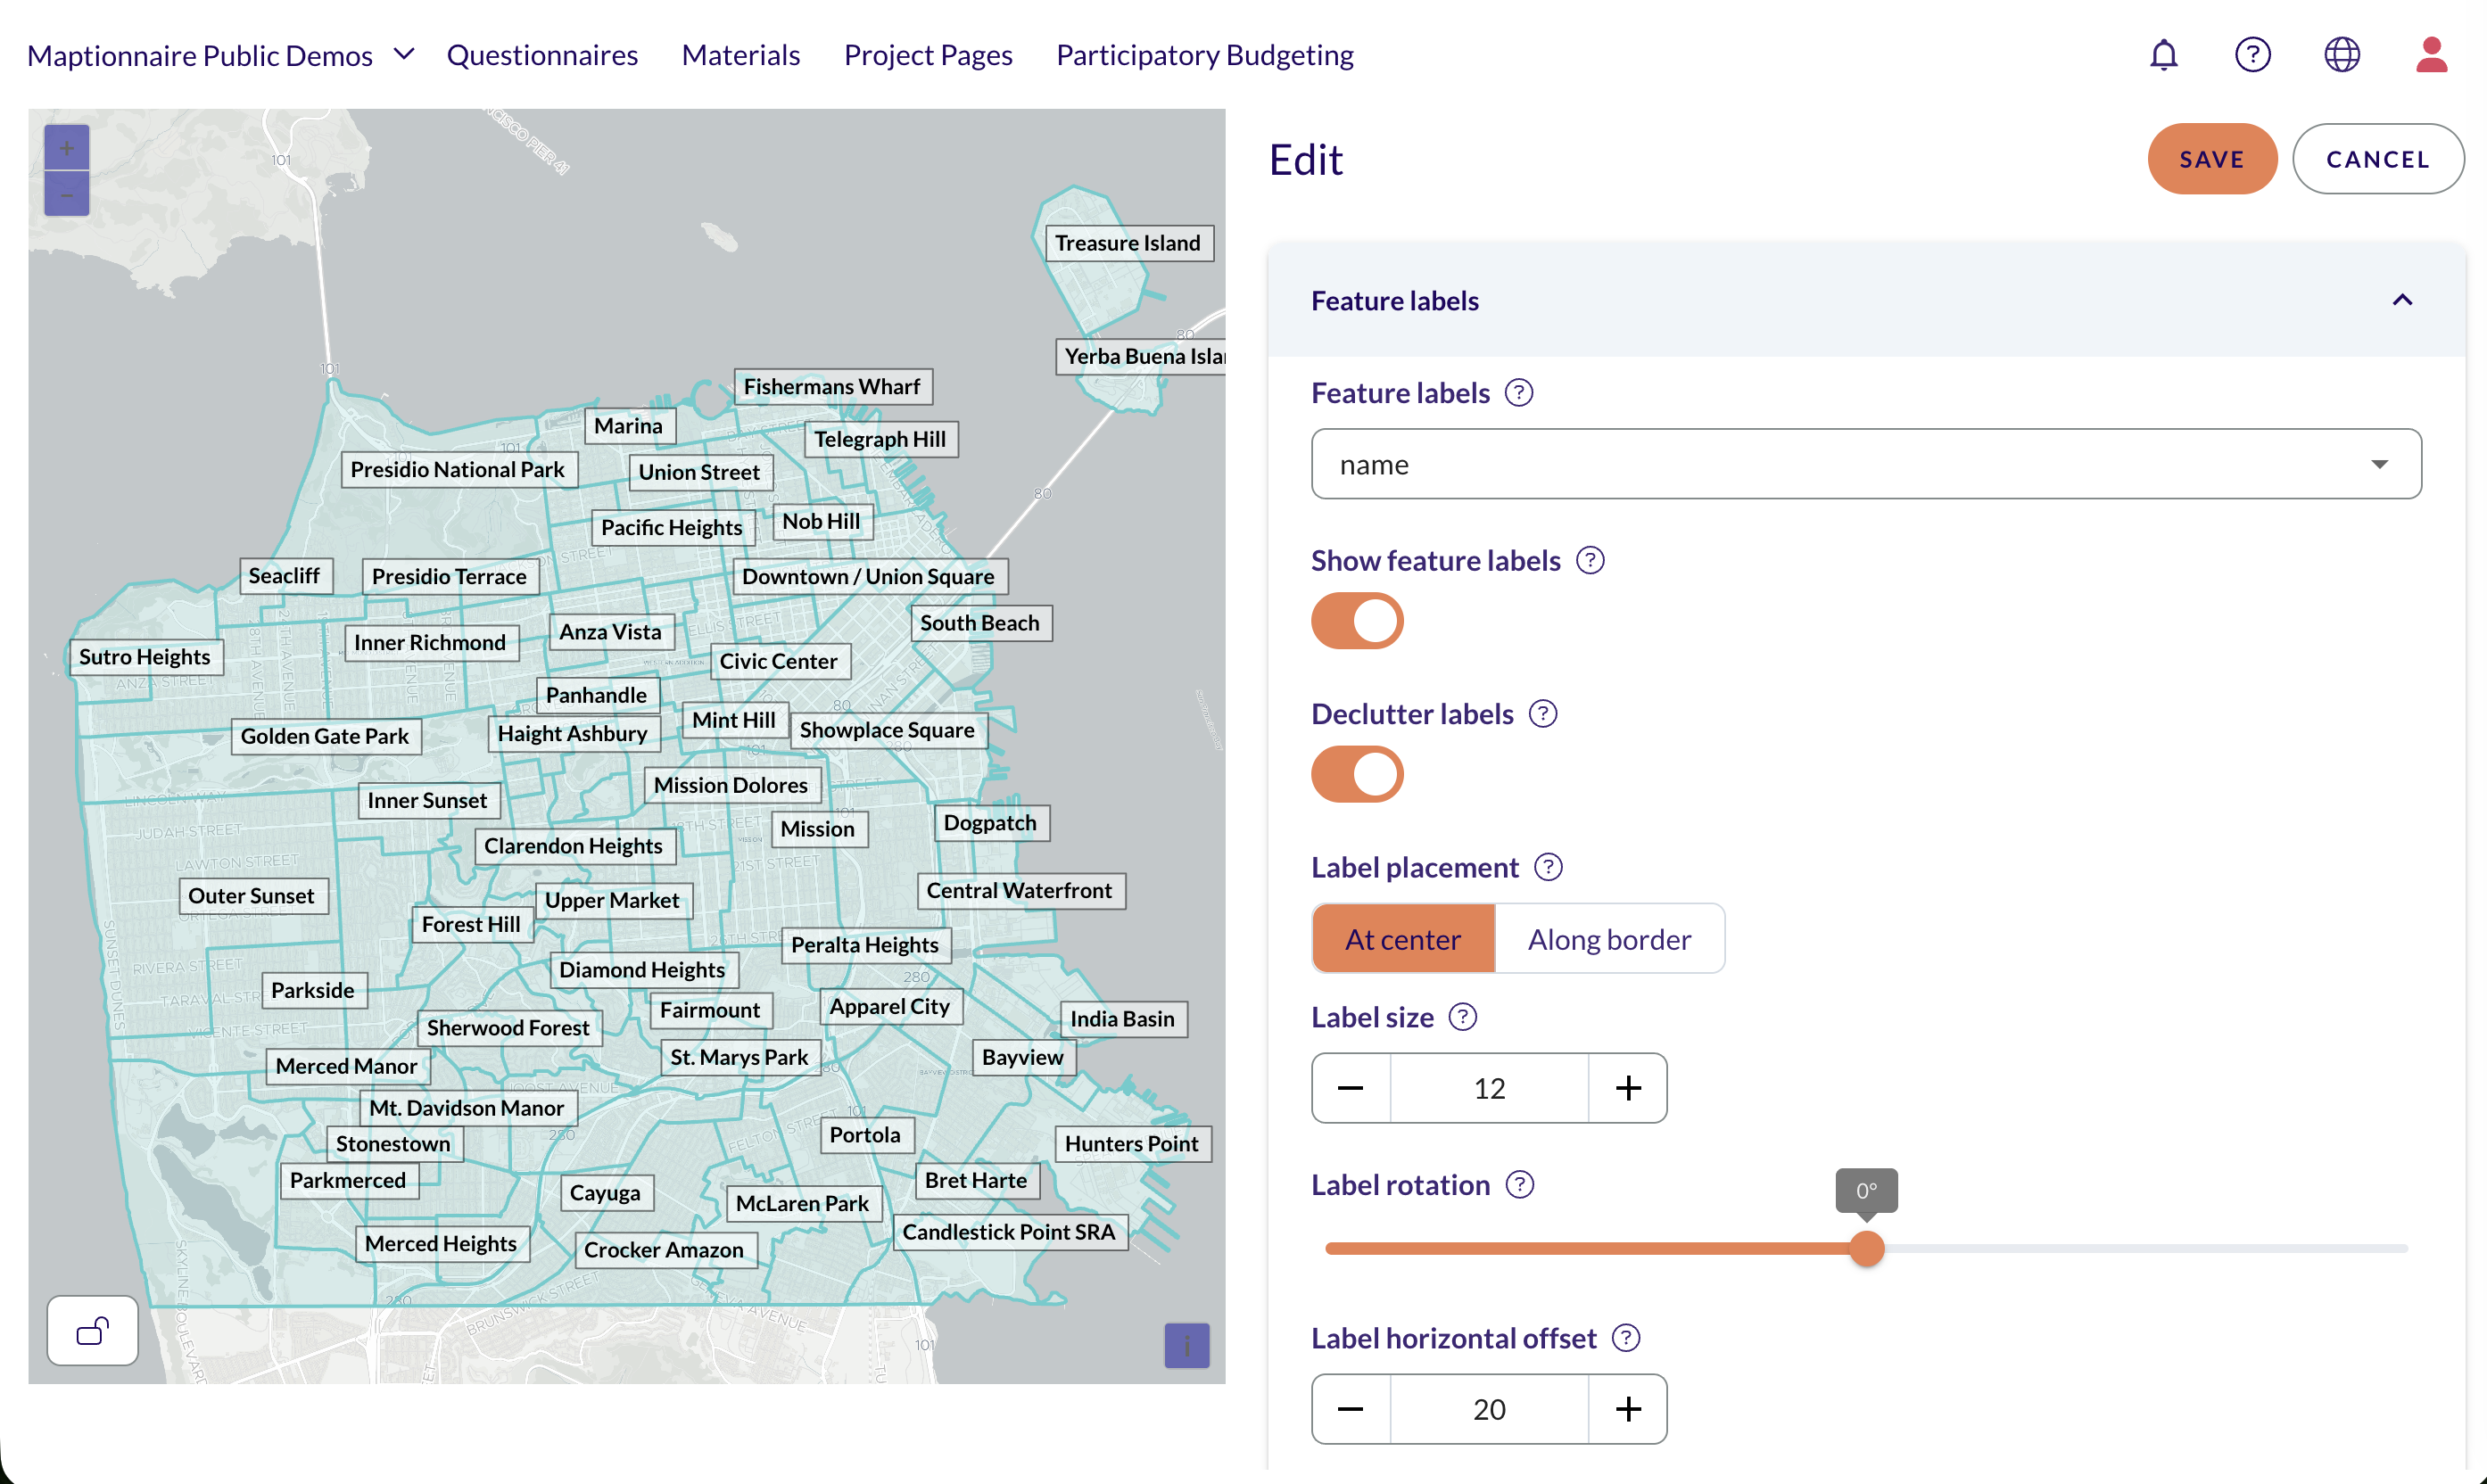Increase label horizontal offset
This screenshot has width=2487, height=1484.
[x=1628, y=1409]
